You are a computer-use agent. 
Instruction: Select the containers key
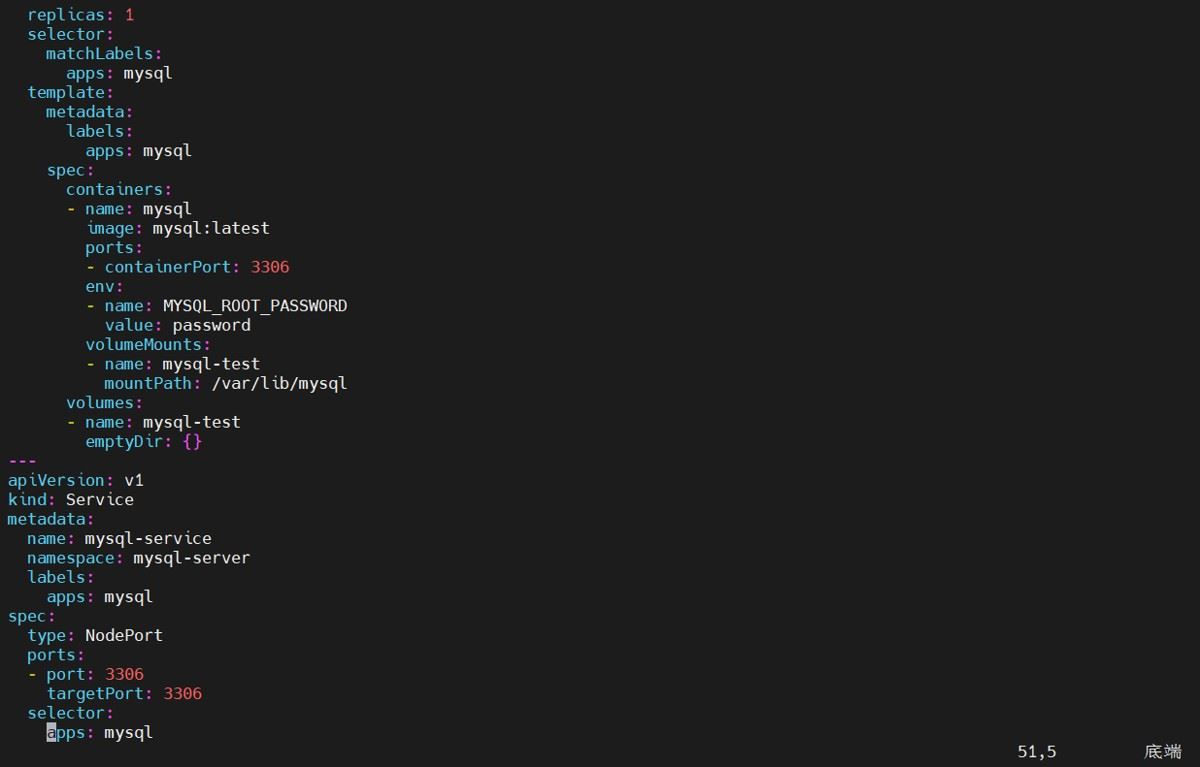(118, 189)
